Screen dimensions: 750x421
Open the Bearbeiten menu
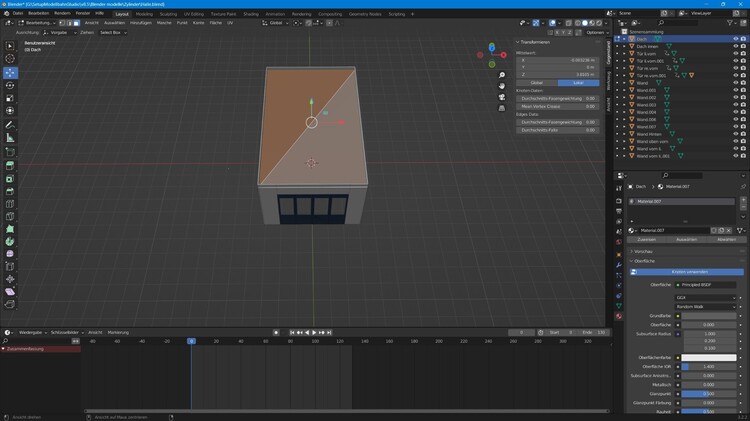point(38,13)
